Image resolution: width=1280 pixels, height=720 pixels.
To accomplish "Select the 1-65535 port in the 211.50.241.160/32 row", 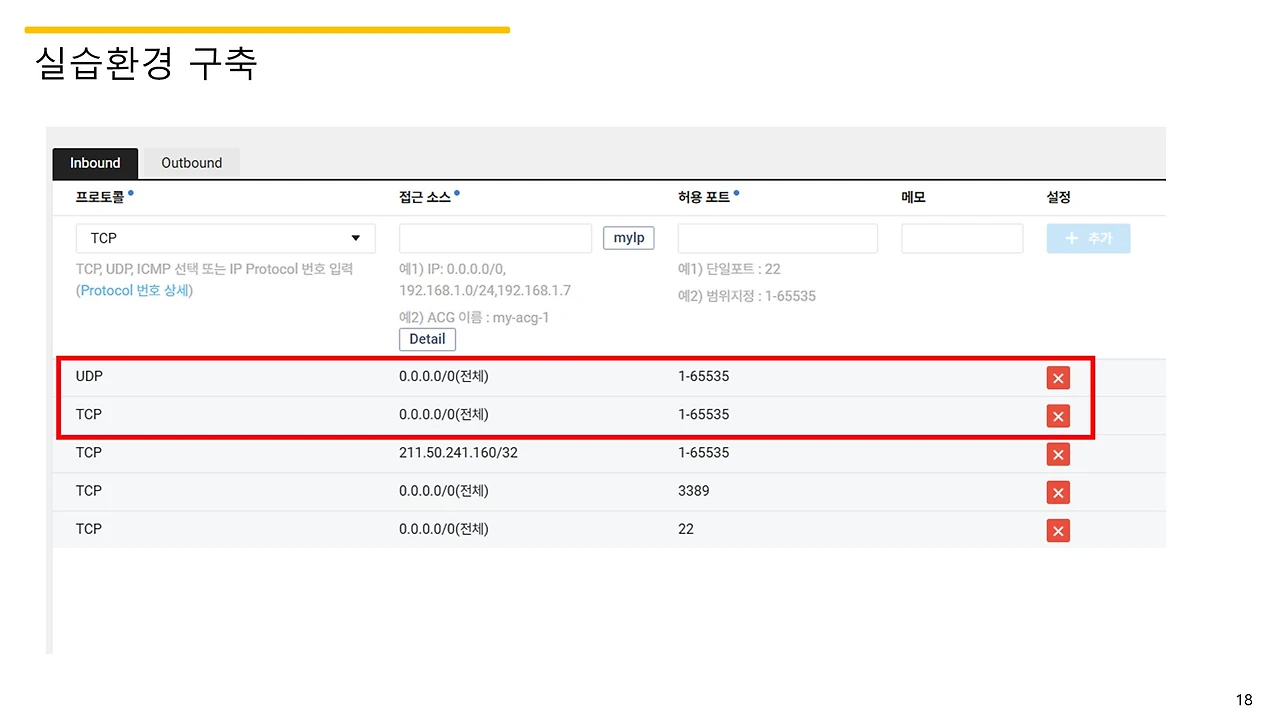I will click(704, 453).
